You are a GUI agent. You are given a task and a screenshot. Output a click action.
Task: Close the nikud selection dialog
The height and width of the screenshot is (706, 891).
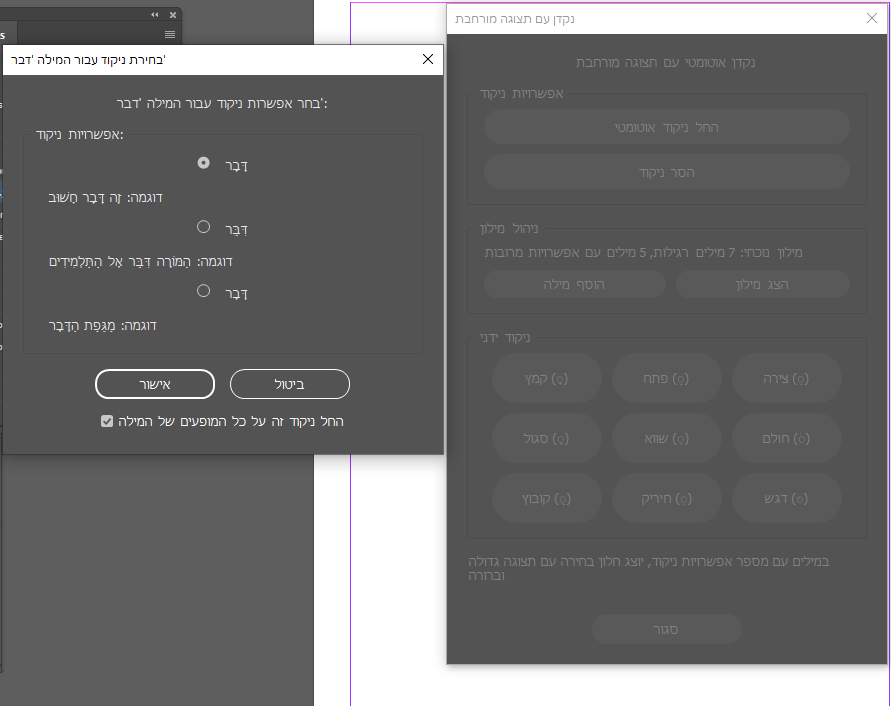coord(428,59)
